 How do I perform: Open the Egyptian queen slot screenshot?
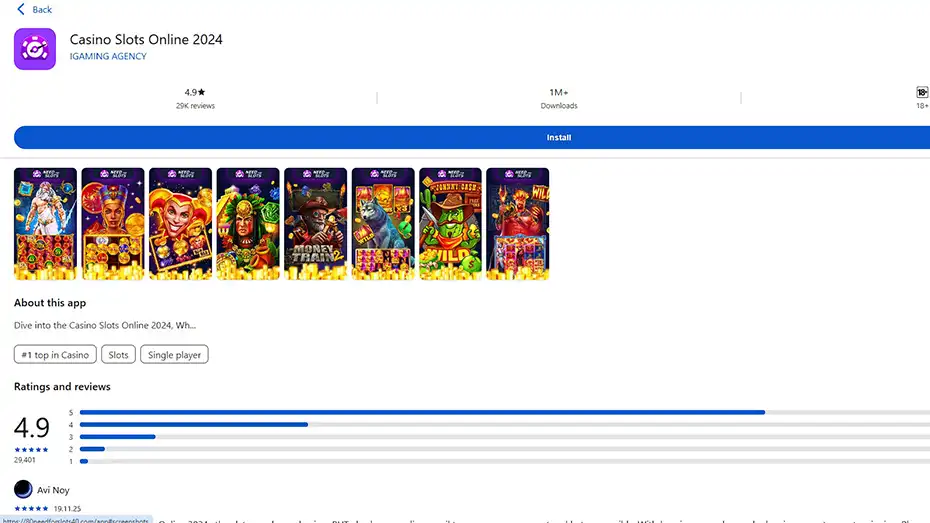click(x=113, y=223)
